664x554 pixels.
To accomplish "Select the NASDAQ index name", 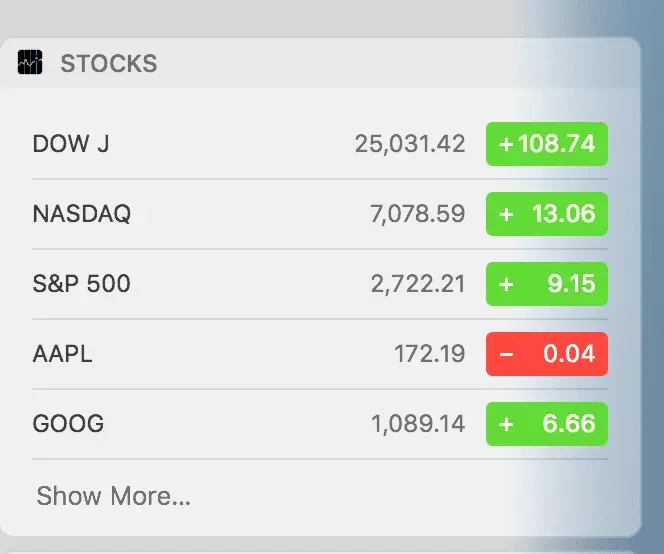I will point(82,214).
